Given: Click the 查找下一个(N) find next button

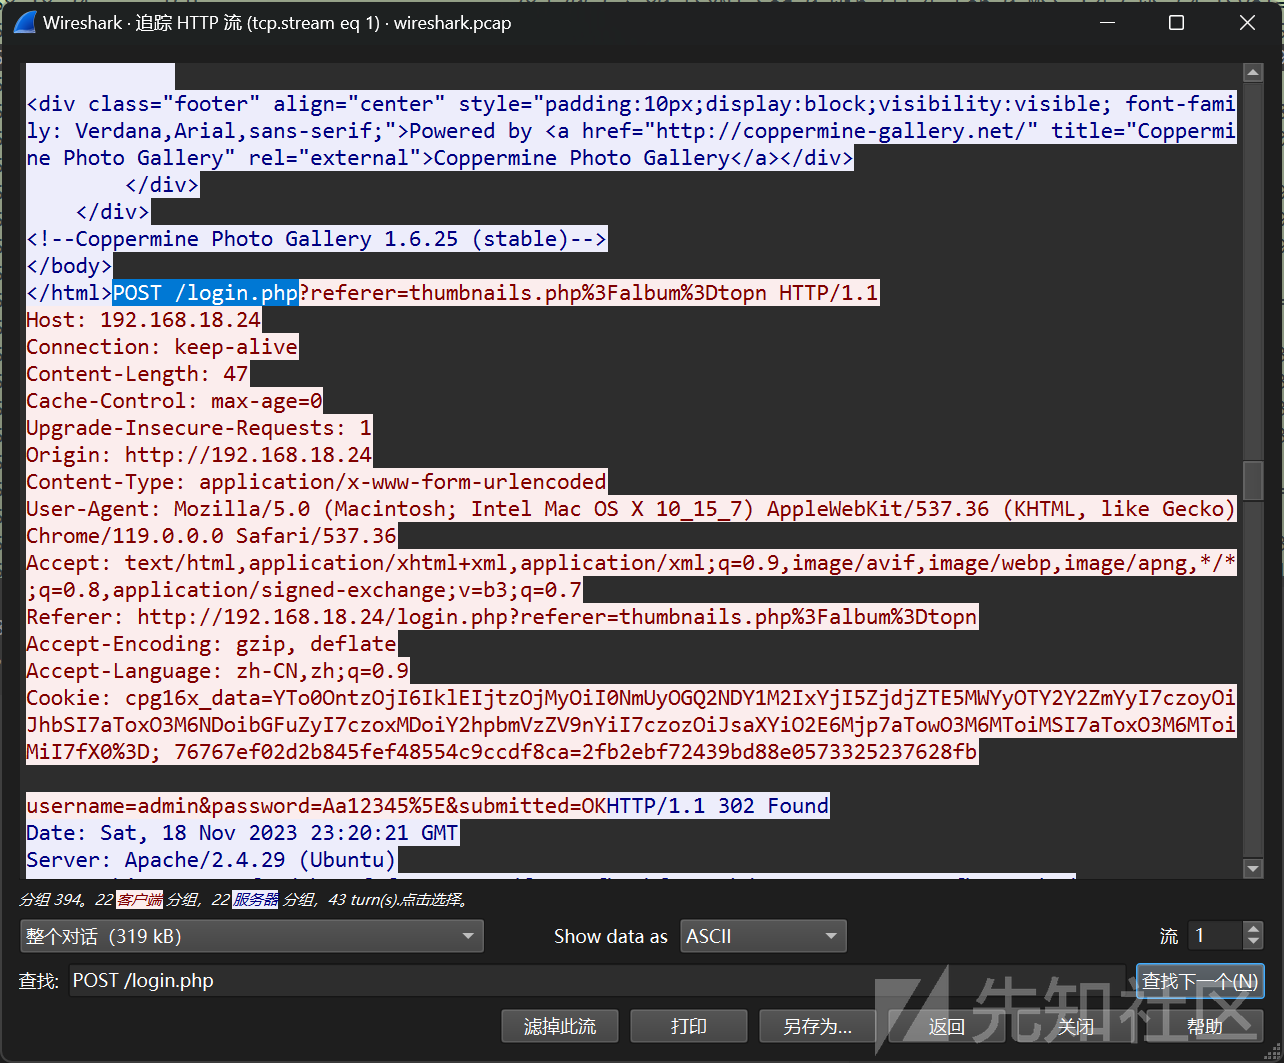Looking at the screenshot, I should (x=1200, y=981).
